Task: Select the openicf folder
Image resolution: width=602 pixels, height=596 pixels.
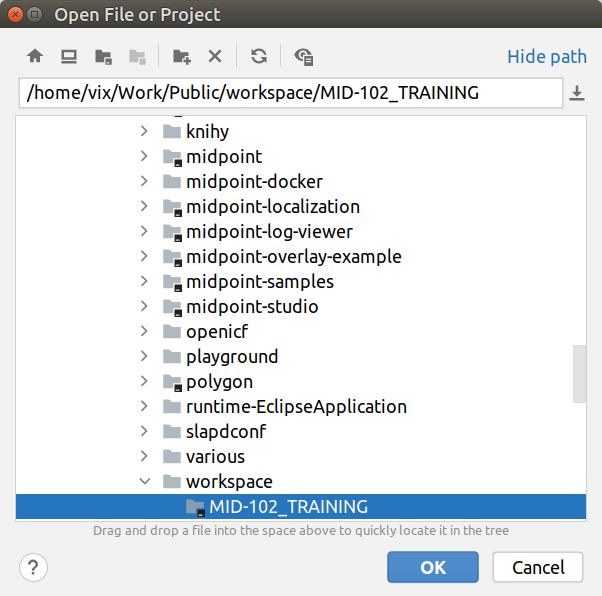Action: click(x=301, y=331)
